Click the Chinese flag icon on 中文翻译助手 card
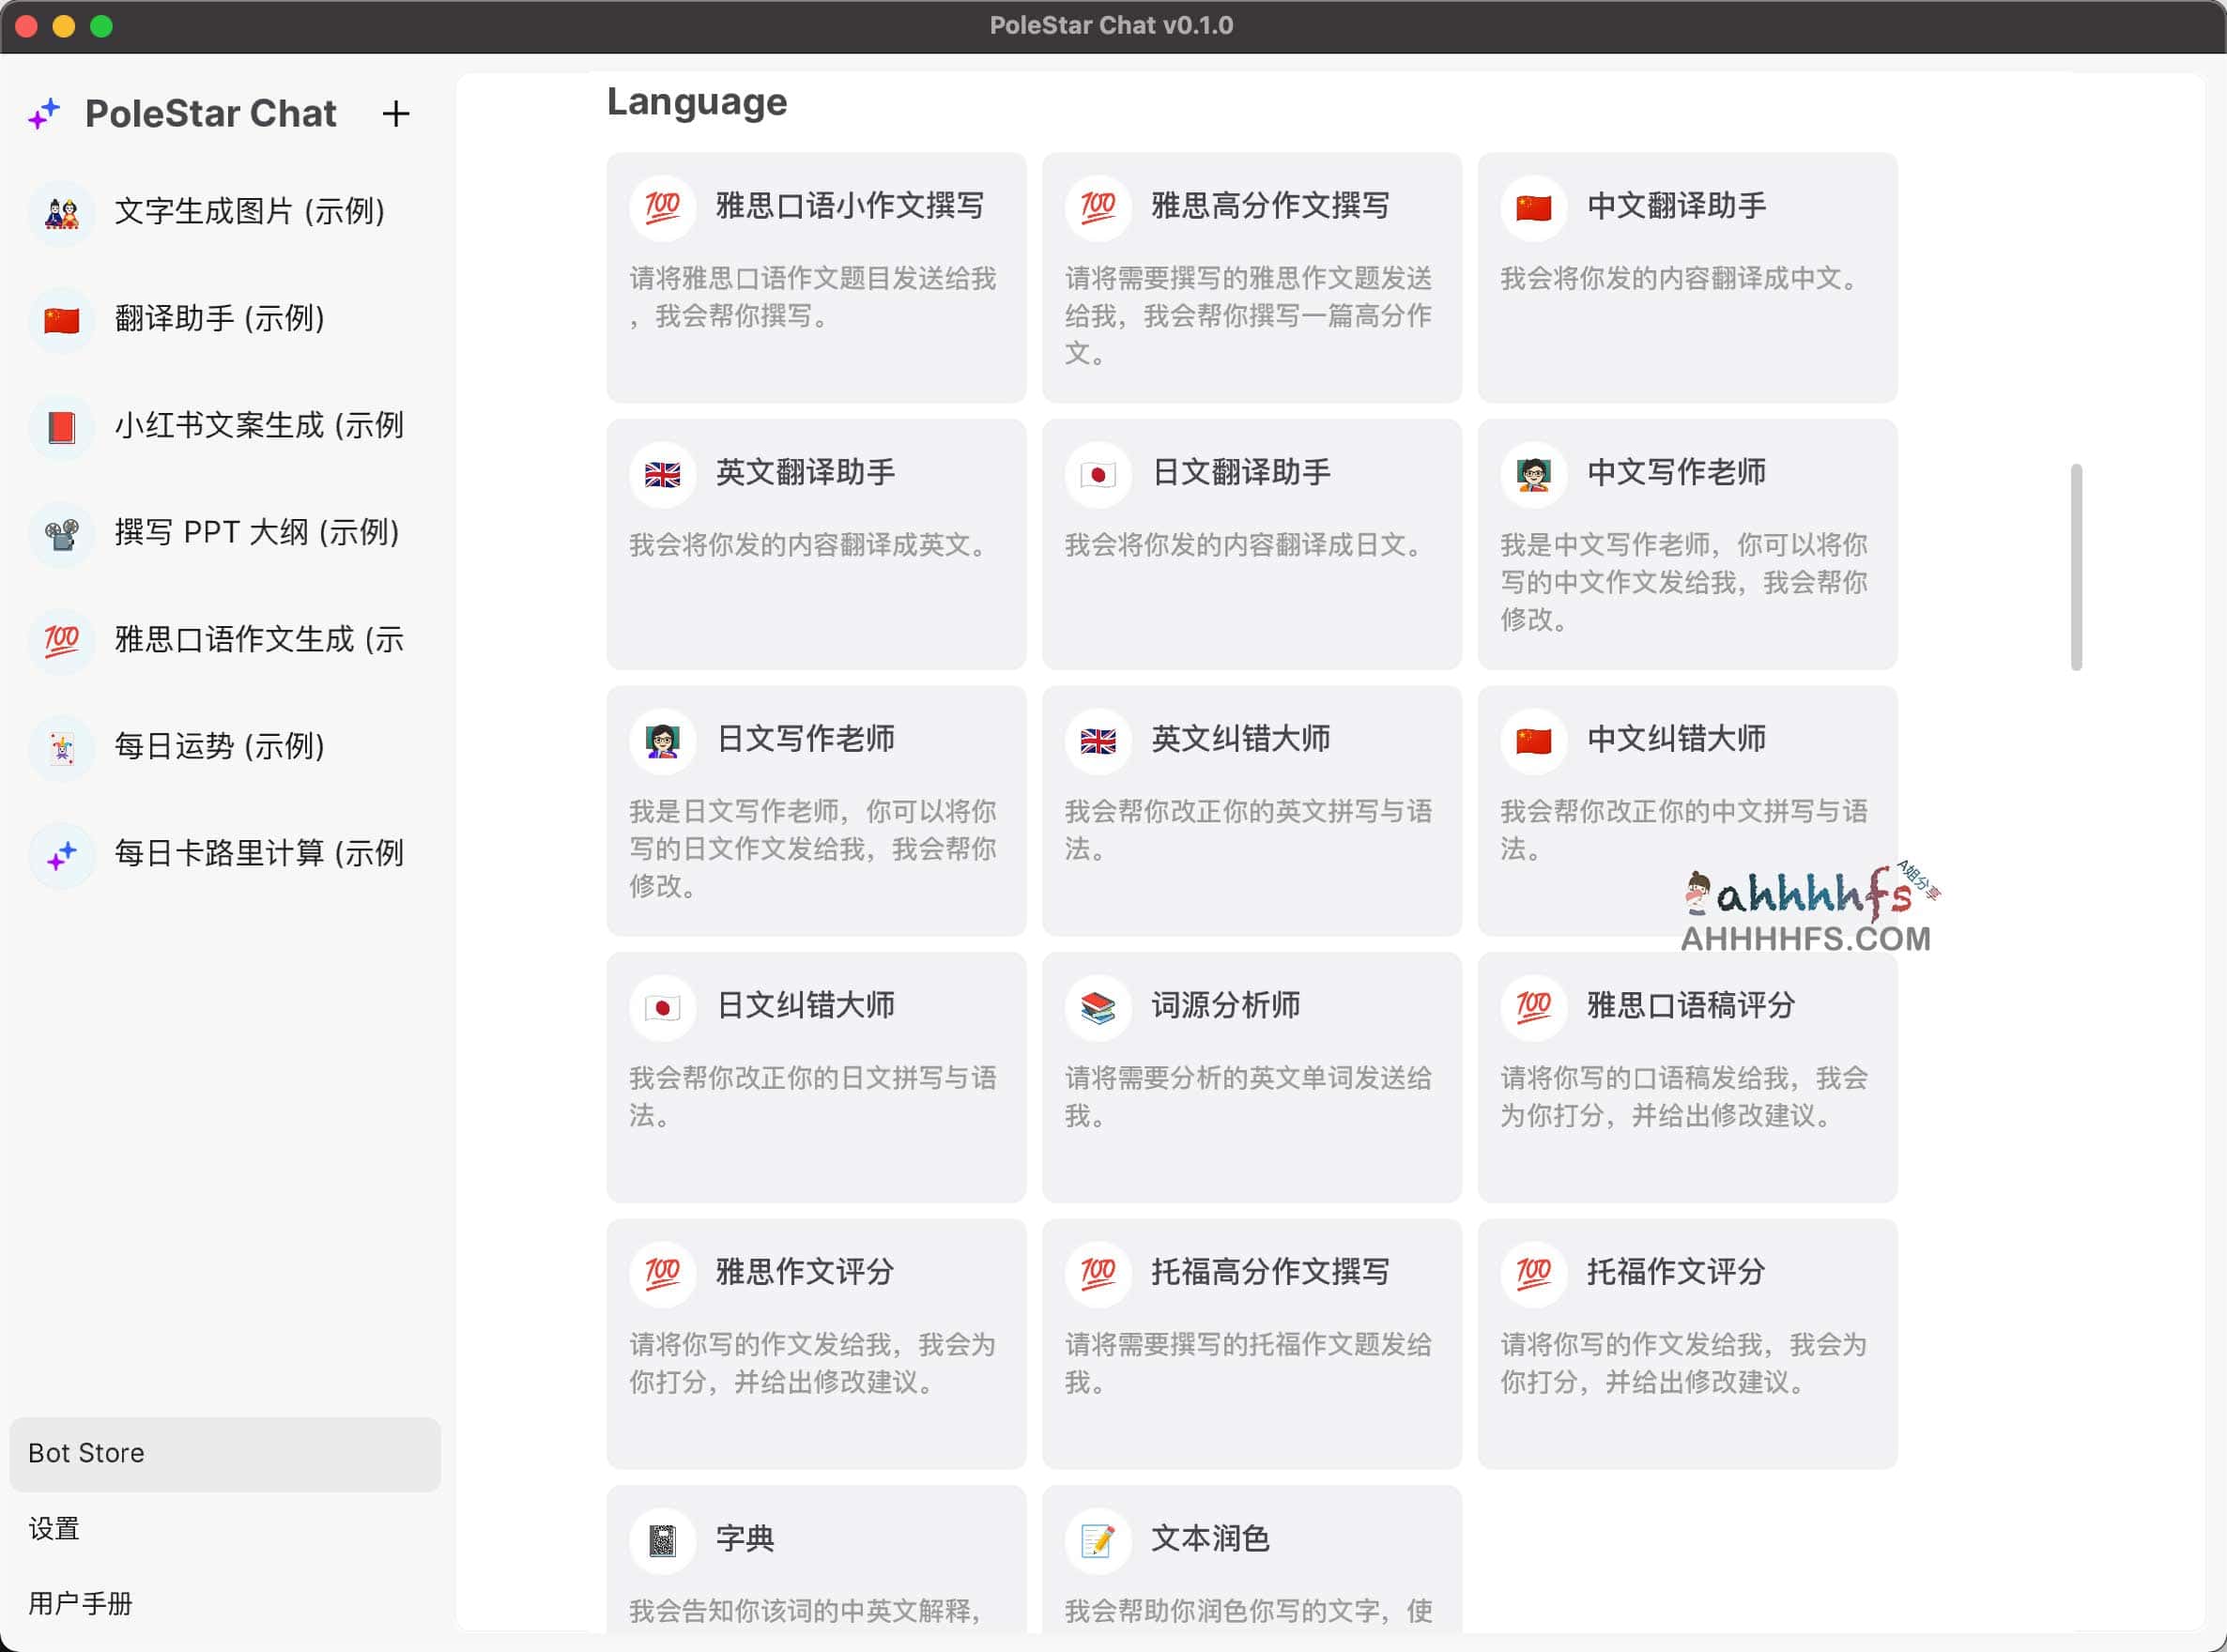The width and height of the screenshot is (2227, 1652). 1532,207
